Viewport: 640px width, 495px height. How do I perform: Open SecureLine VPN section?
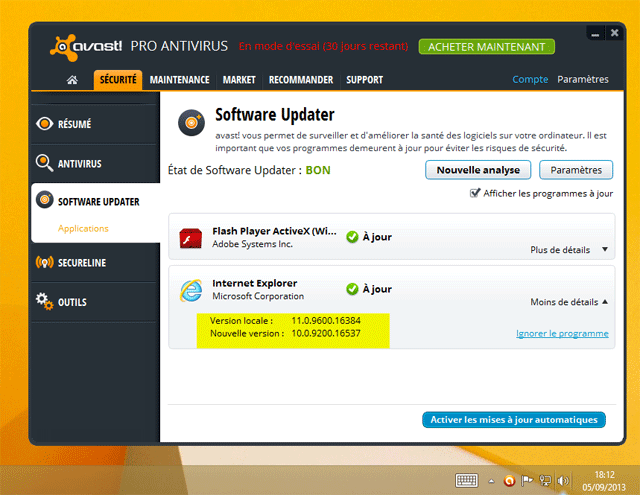[x=82, y=262]
